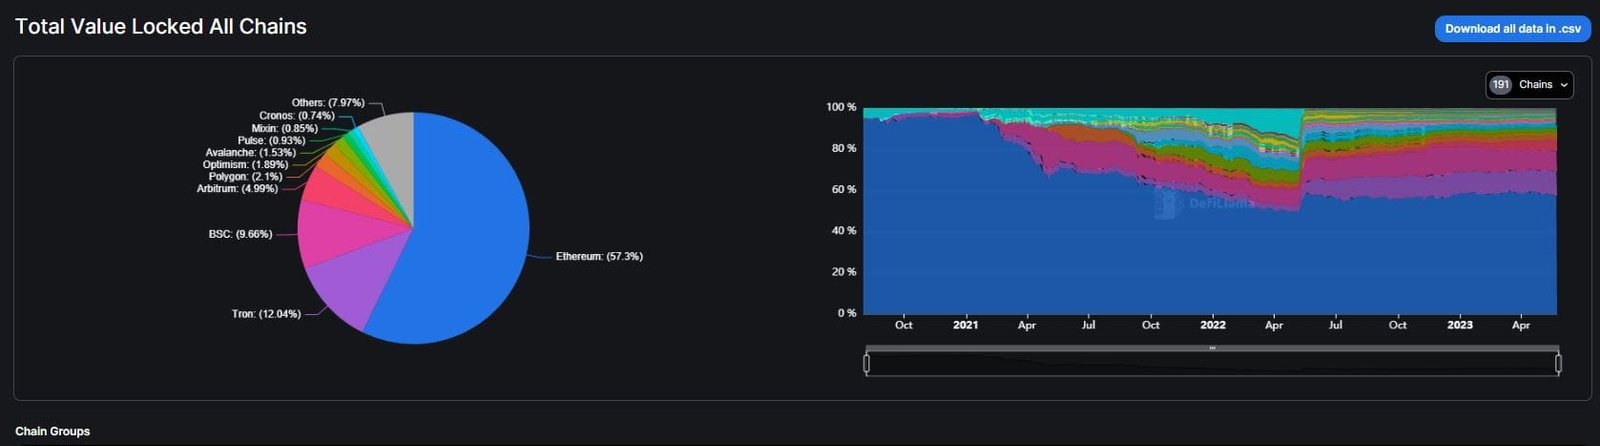Click the 191 count badge
This screenshot has height=446, width=1600.
(x=1500, y=85)
